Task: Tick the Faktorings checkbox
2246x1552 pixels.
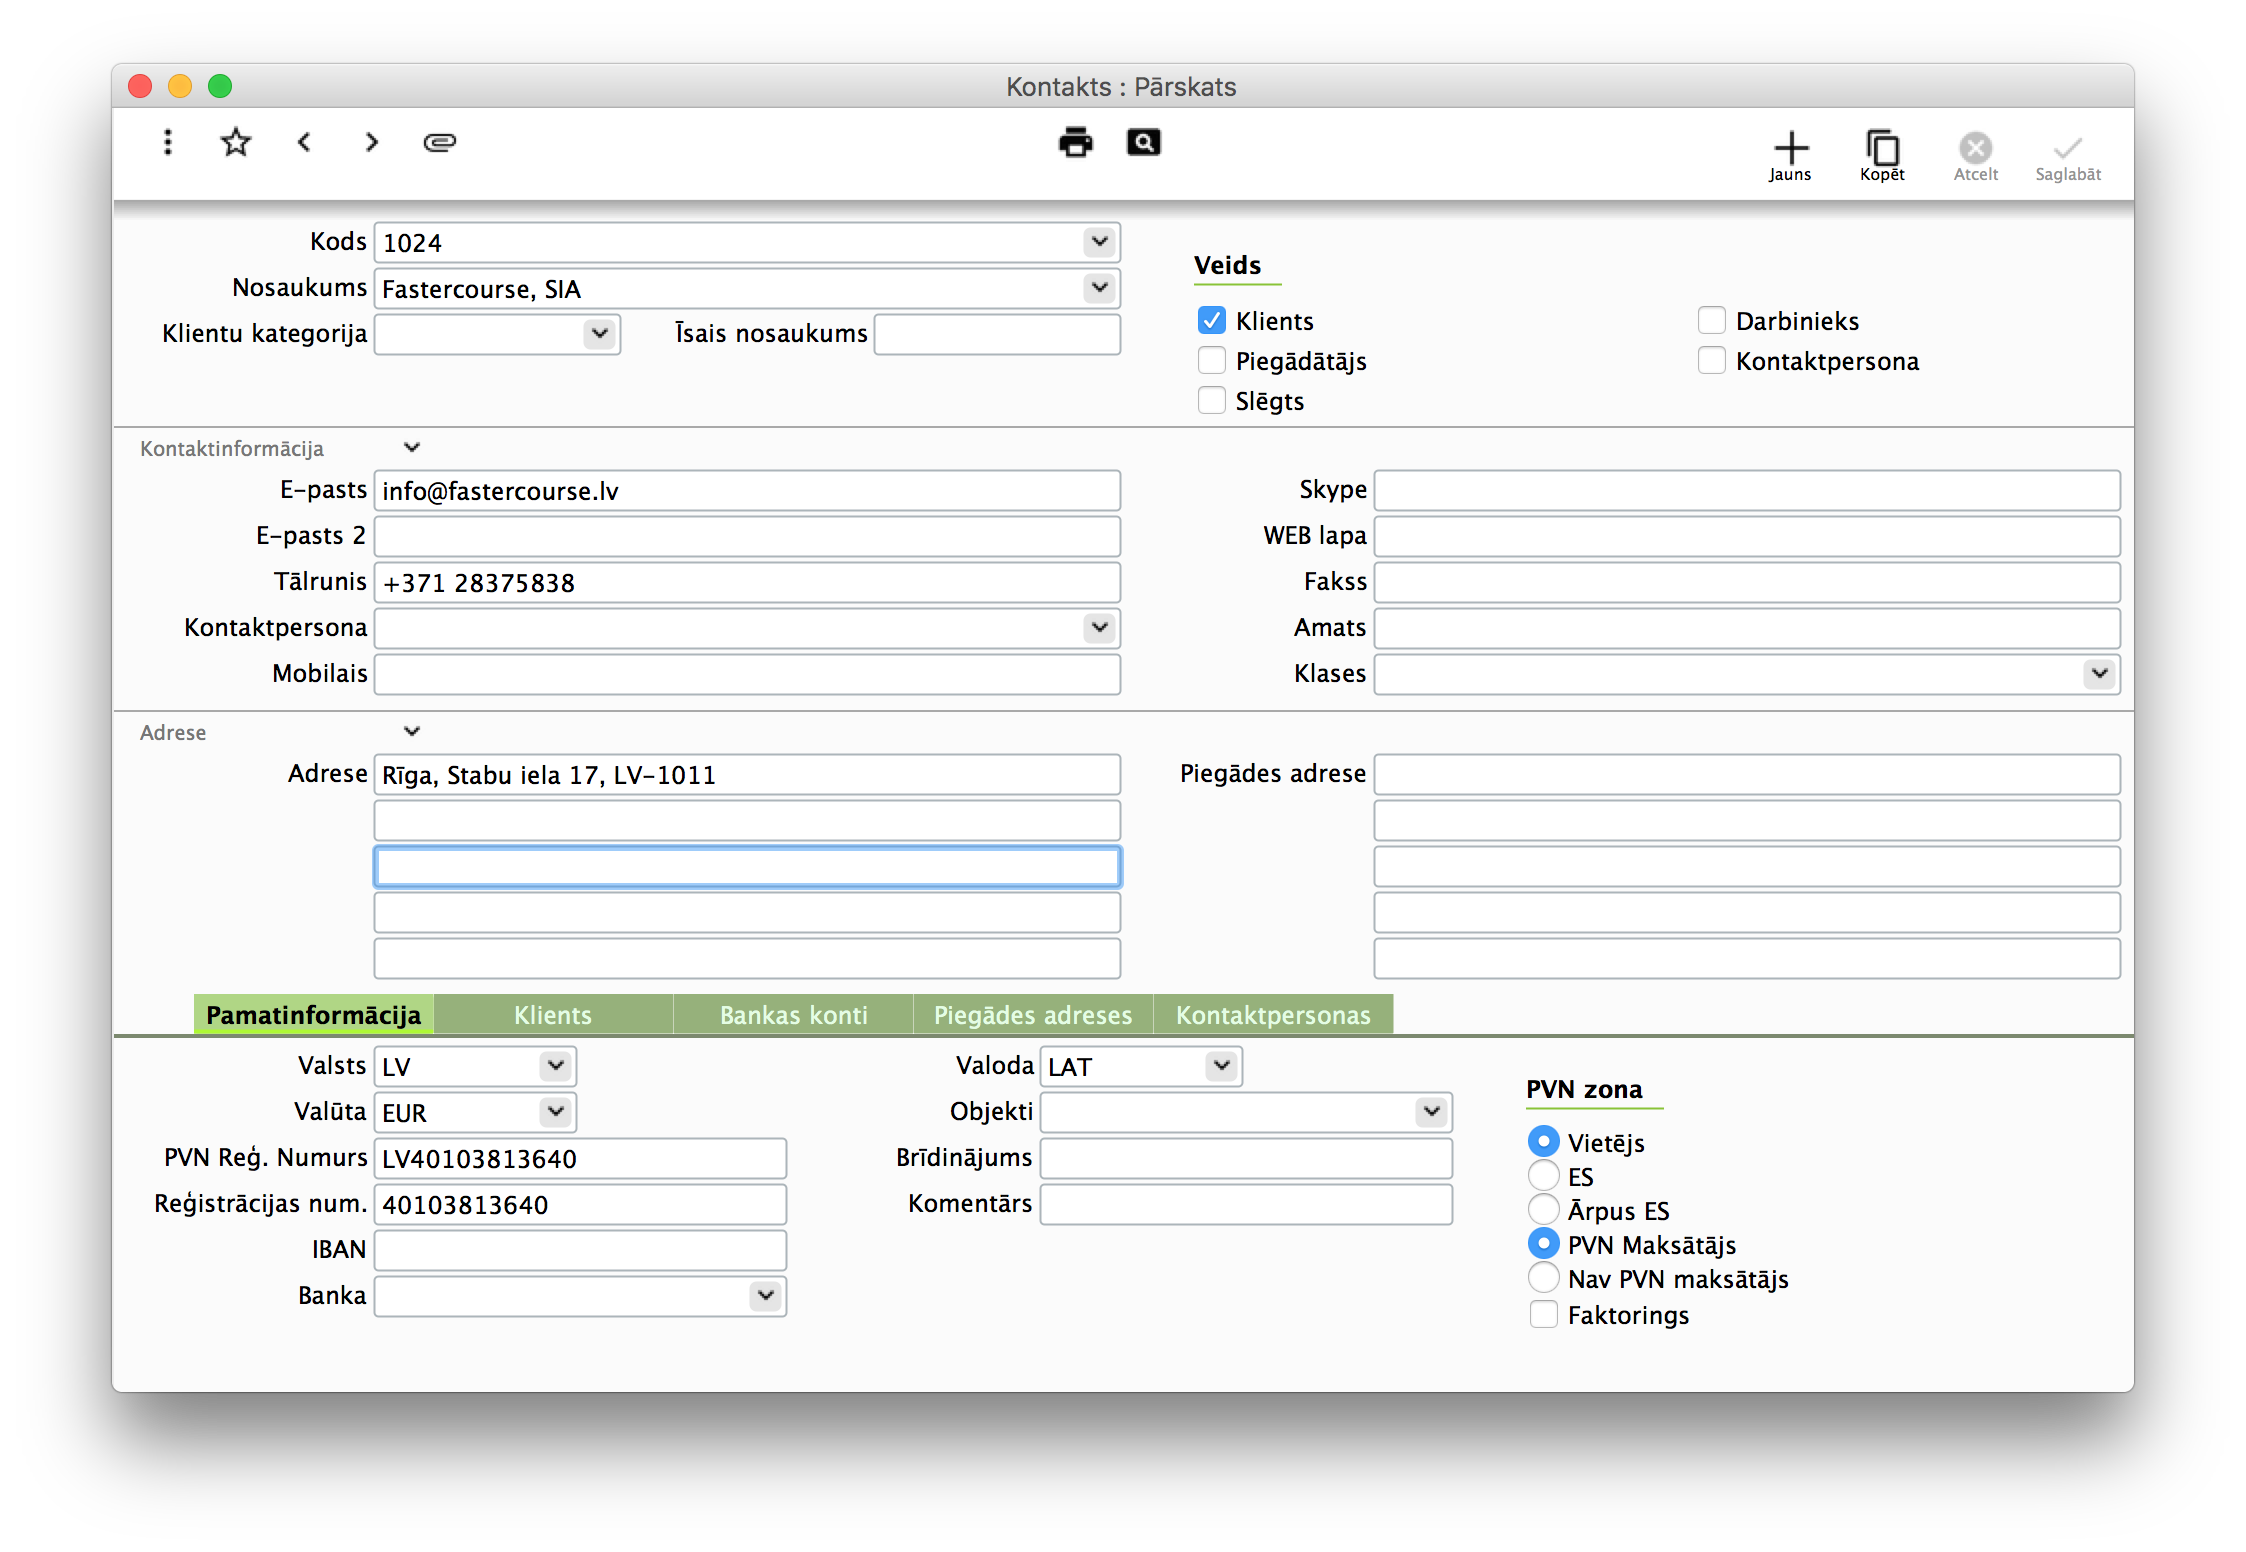Action: pyautogui.click(x=1543, y=1314)
